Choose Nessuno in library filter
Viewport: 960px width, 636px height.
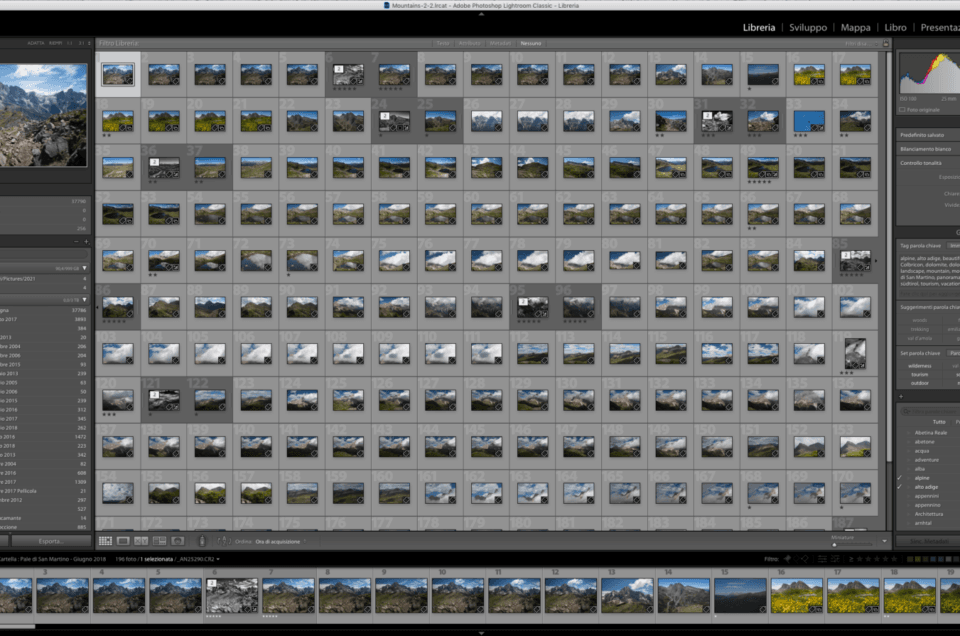(x=531, y=43)
